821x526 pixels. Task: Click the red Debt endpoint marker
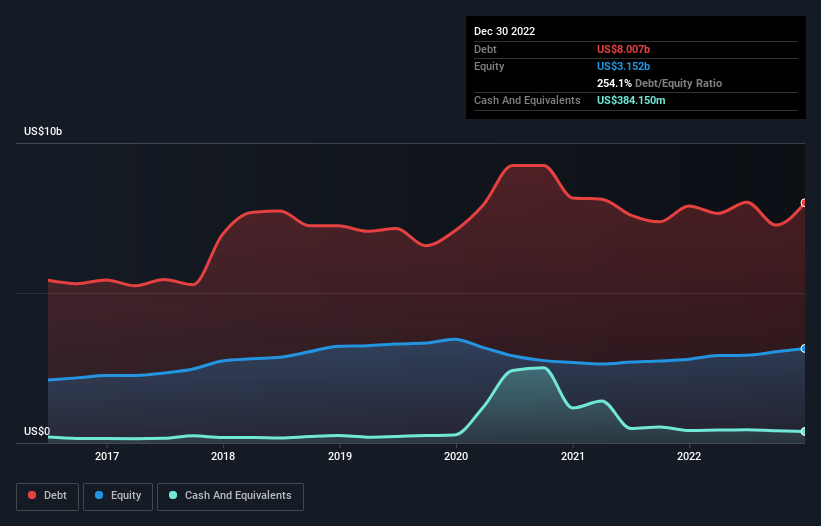(x=804, y=203)
